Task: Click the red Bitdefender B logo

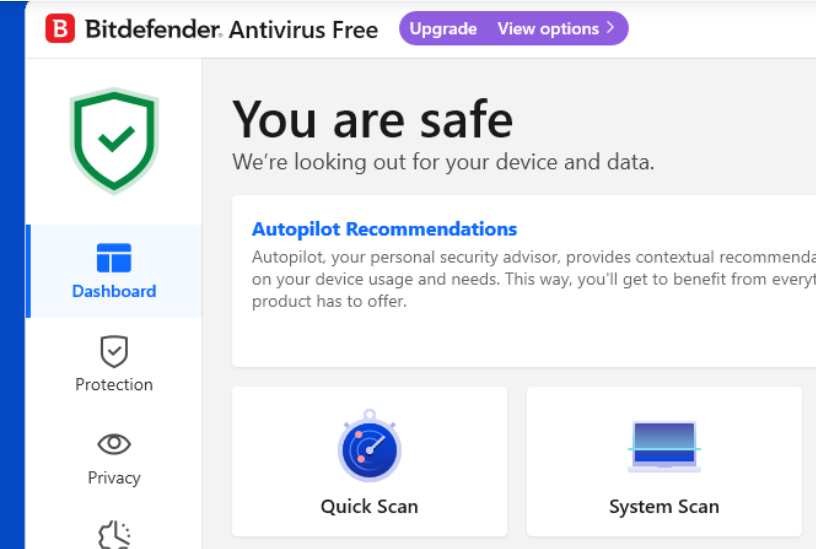Action: (60, 29)
